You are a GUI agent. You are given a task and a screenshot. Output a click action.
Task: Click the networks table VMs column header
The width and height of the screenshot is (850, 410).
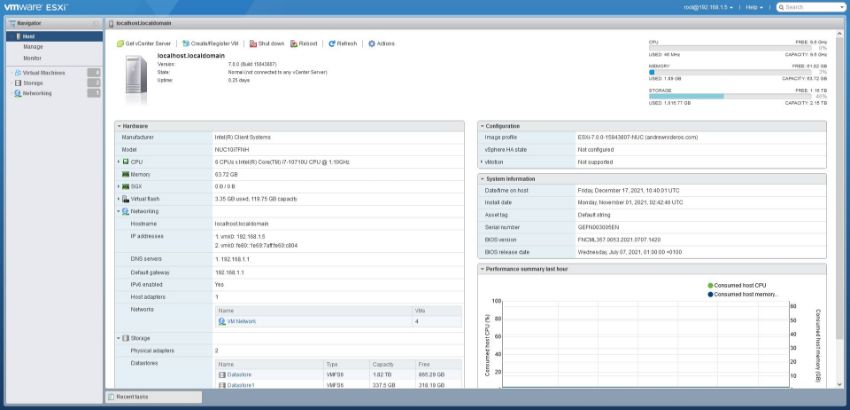point(437,311)
